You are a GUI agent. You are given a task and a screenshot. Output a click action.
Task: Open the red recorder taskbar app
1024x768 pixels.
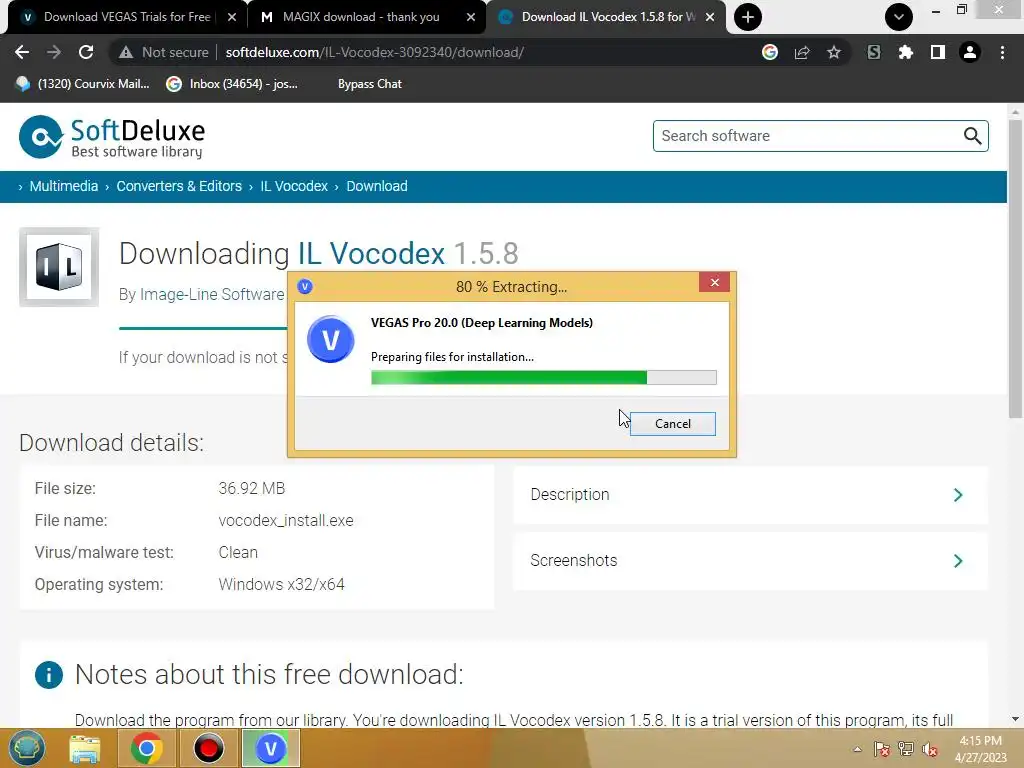[208, 748]
